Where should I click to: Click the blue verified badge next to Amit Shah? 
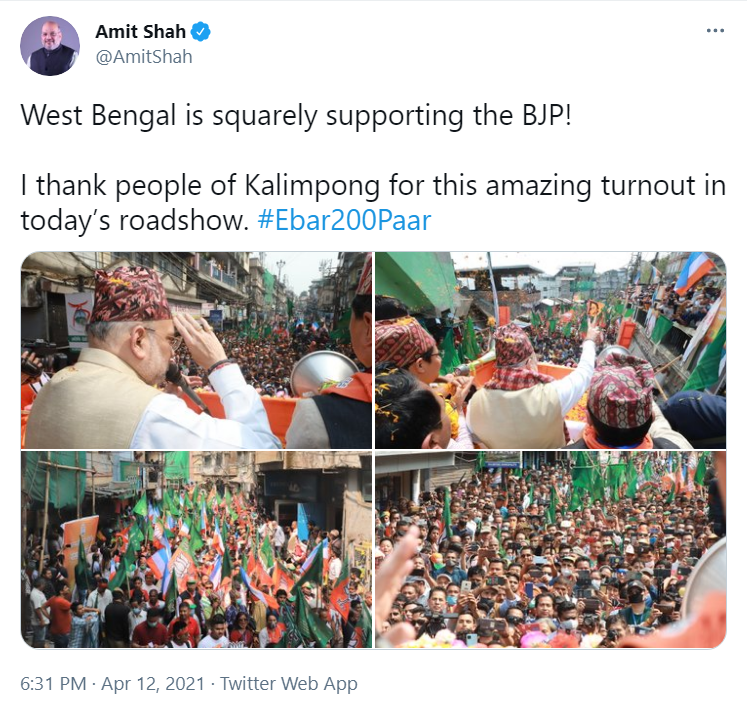[x=201, y=32]
